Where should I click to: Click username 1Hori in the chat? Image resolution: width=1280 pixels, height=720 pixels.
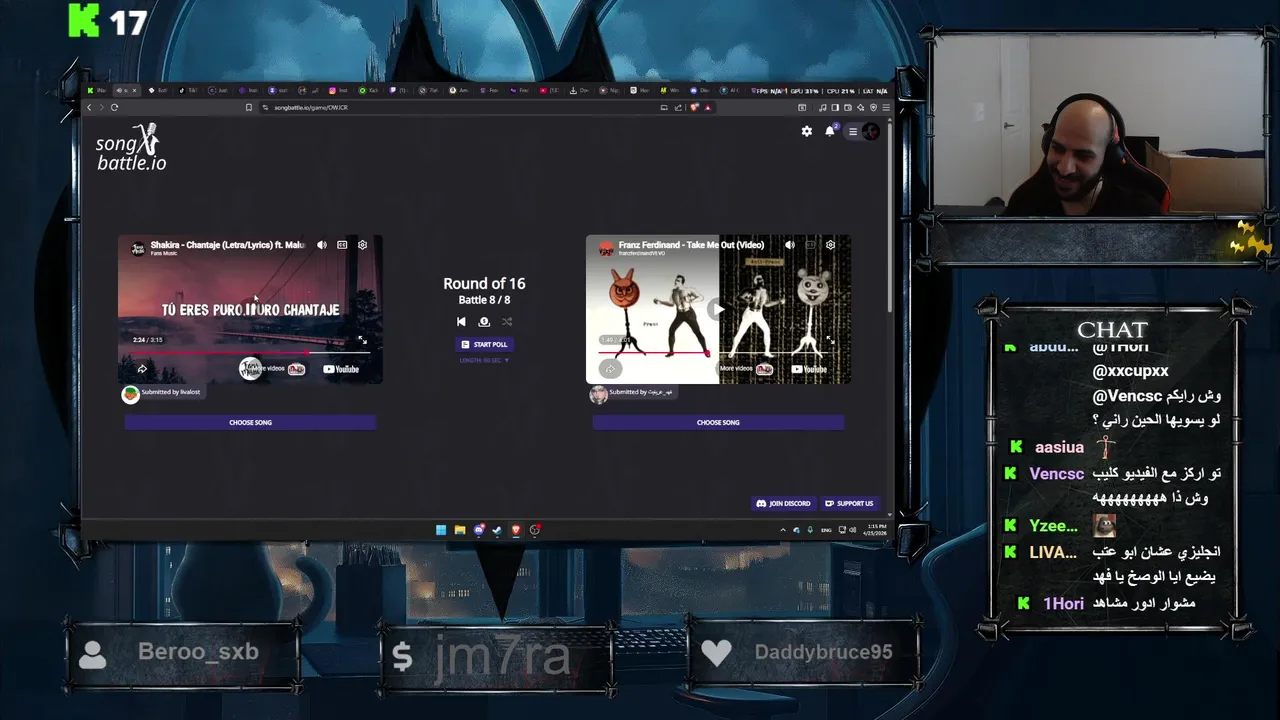coord(1063,604)
